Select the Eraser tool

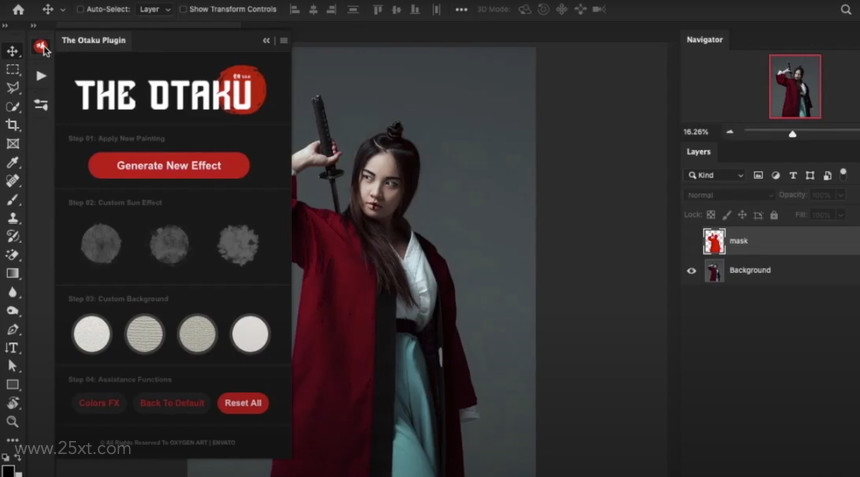click(x=12, y=255)
